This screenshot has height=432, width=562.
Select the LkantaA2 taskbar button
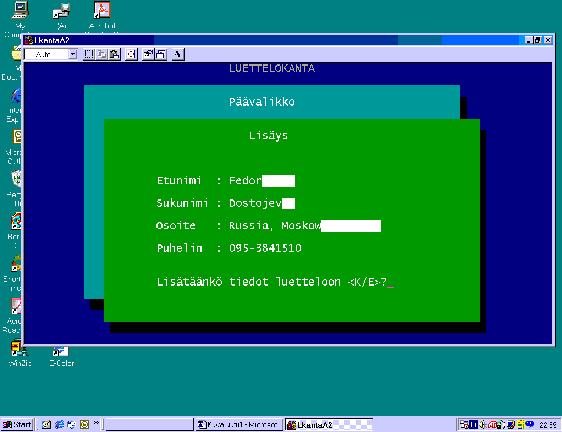click(328, 425)
